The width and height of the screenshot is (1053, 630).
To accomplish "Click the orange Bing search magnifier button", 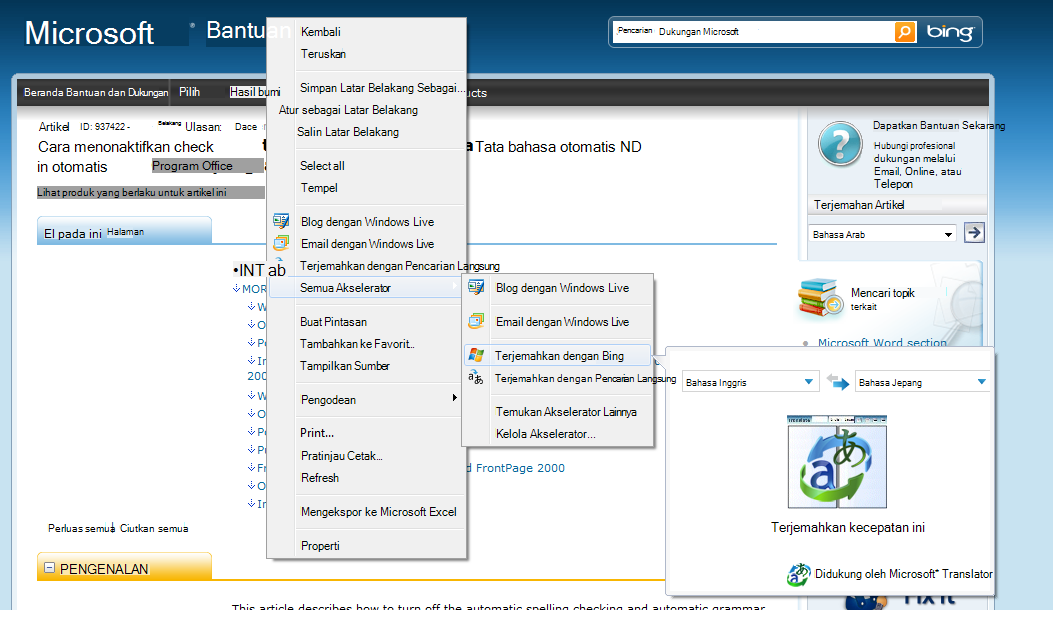I will 904,32.
